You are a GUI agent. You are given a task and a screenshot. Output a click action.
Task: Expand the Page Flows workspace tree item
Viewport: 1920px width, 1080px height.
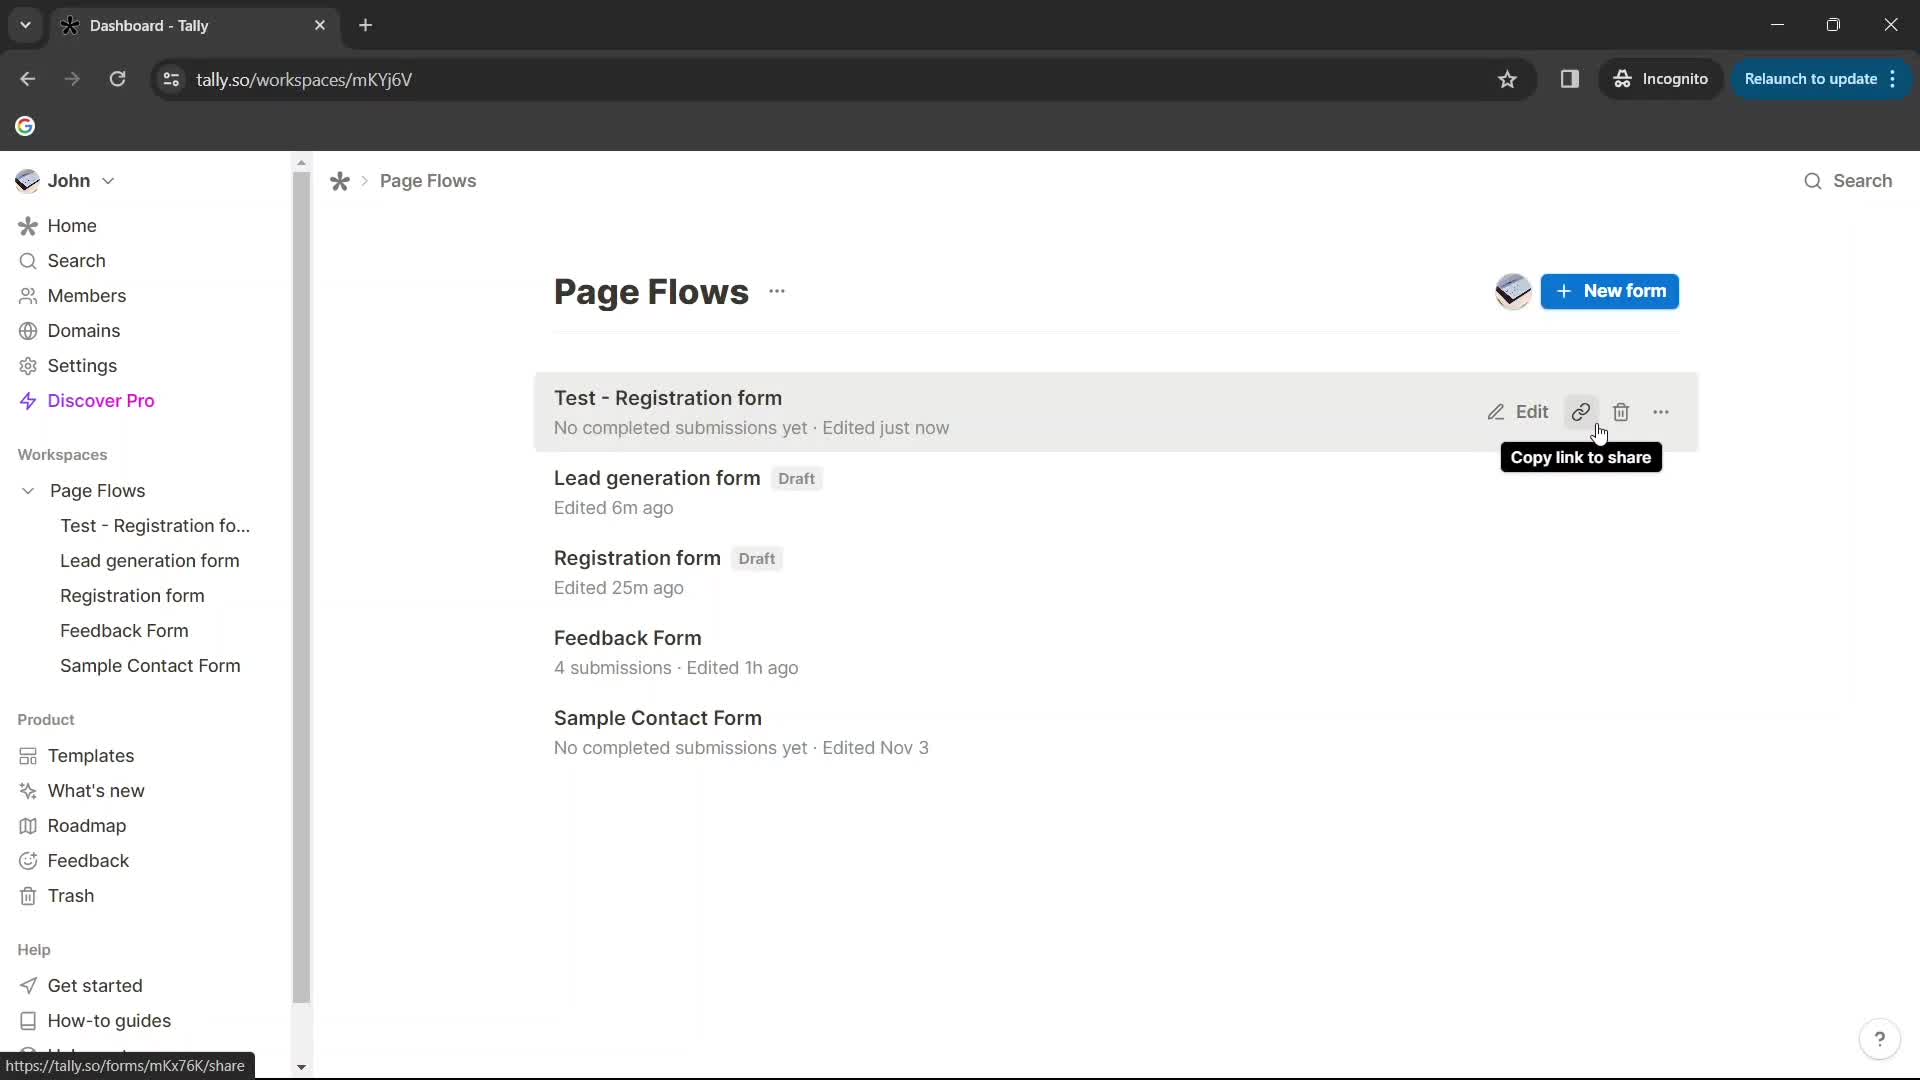pyautogui.click(x=28, y=491)
